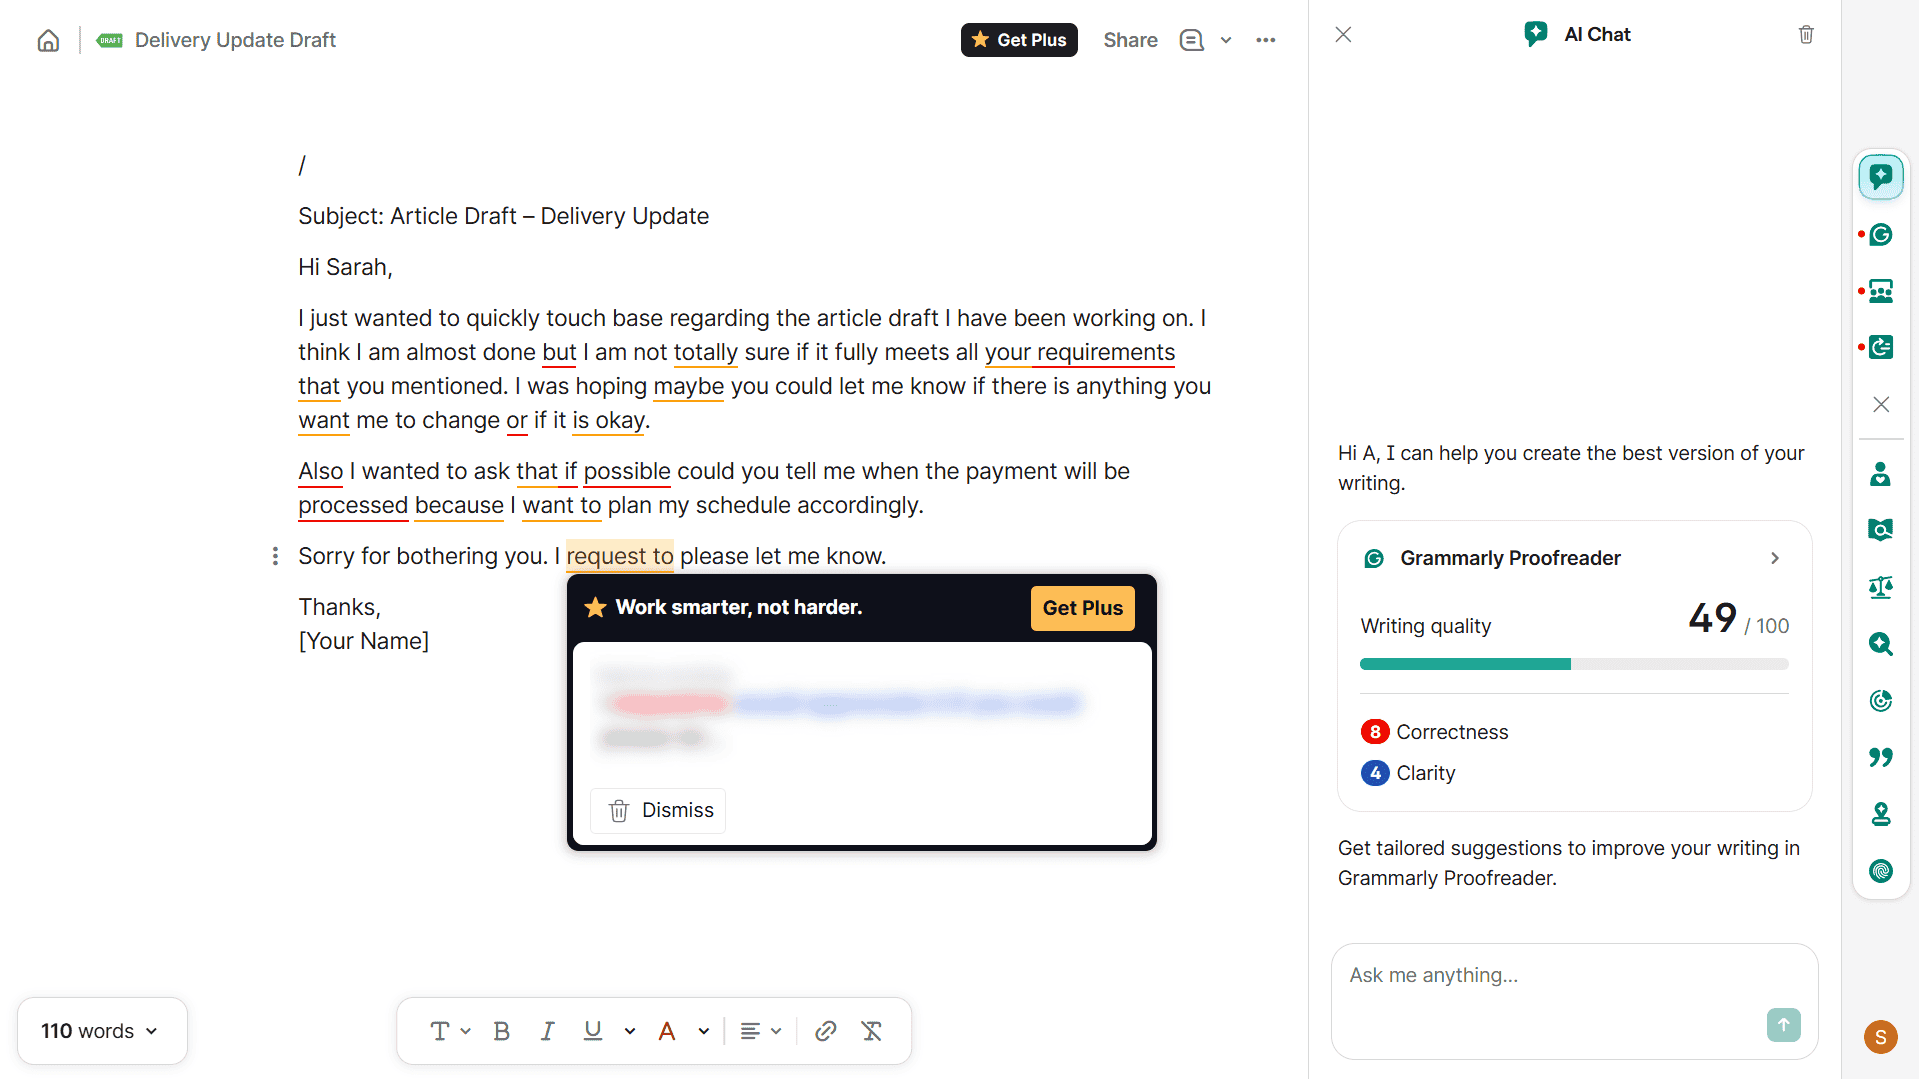The width and height of the screenshot is (1919, 1079).
Task: Expand the Grammarly Proofreader card chevron
Action: click(1775, 558)
